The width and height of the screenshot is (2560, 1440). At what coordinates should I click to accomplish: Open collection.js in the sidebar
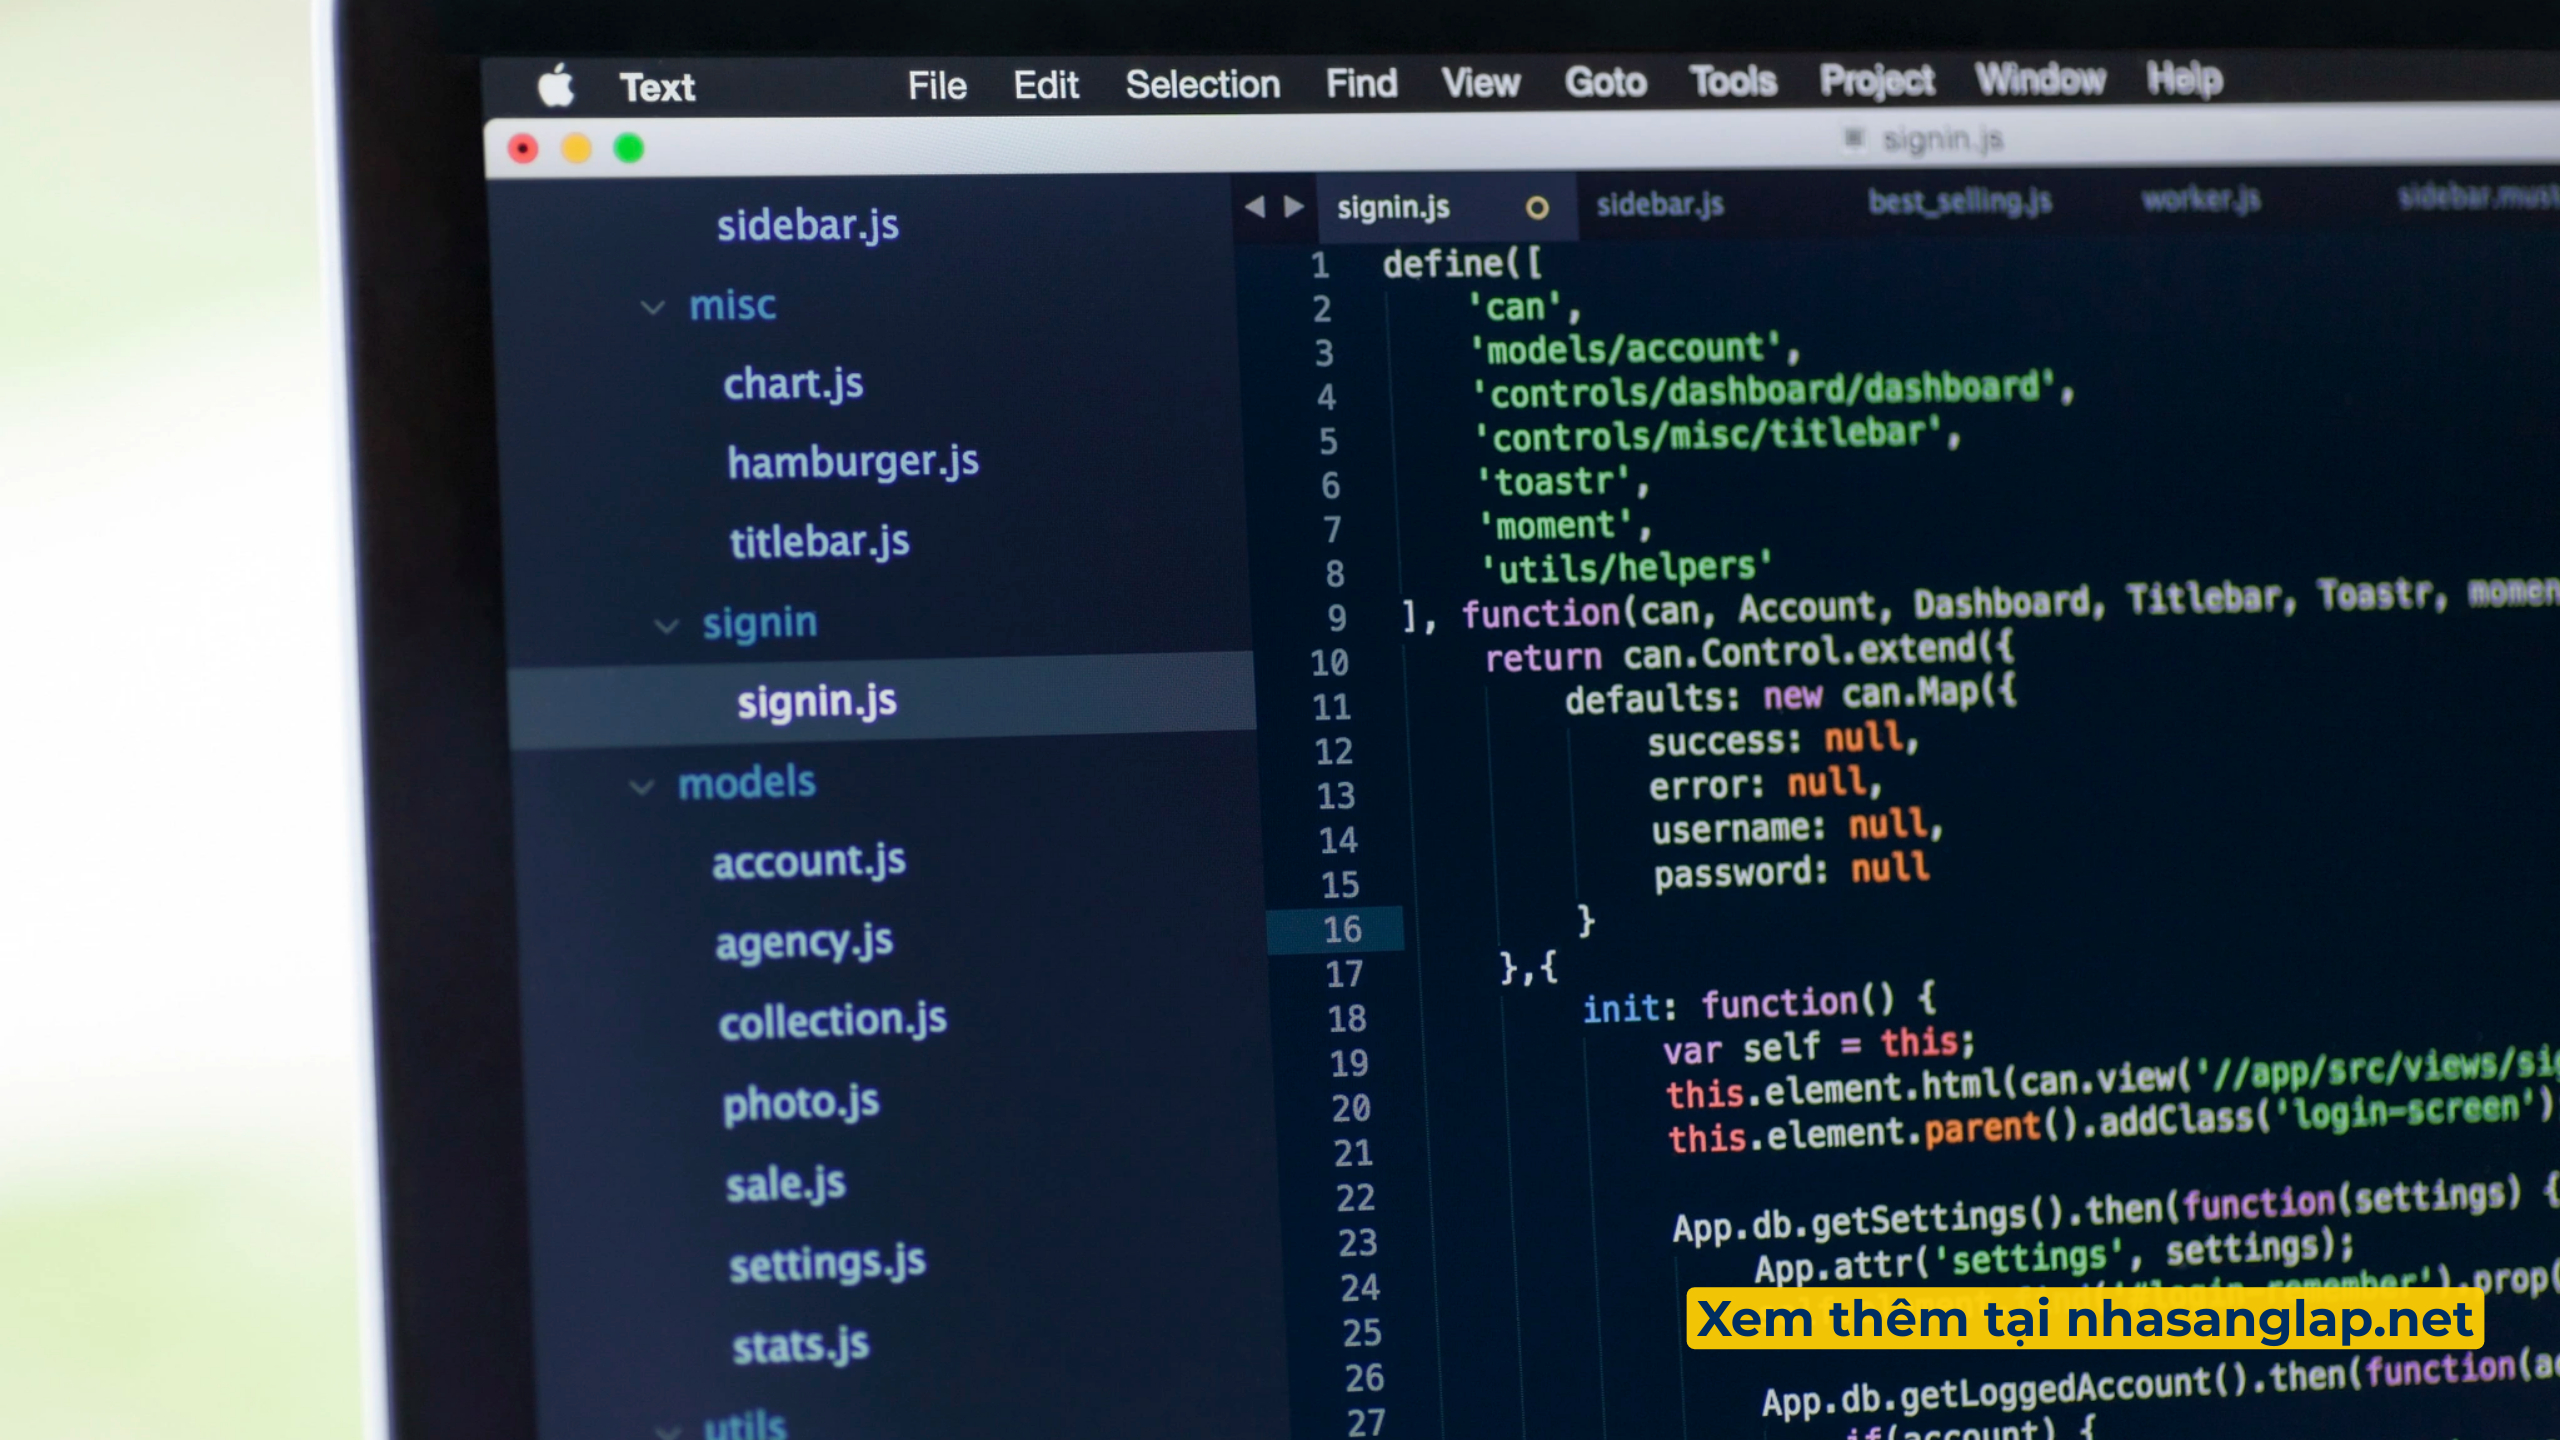(x=832, y=1021)
